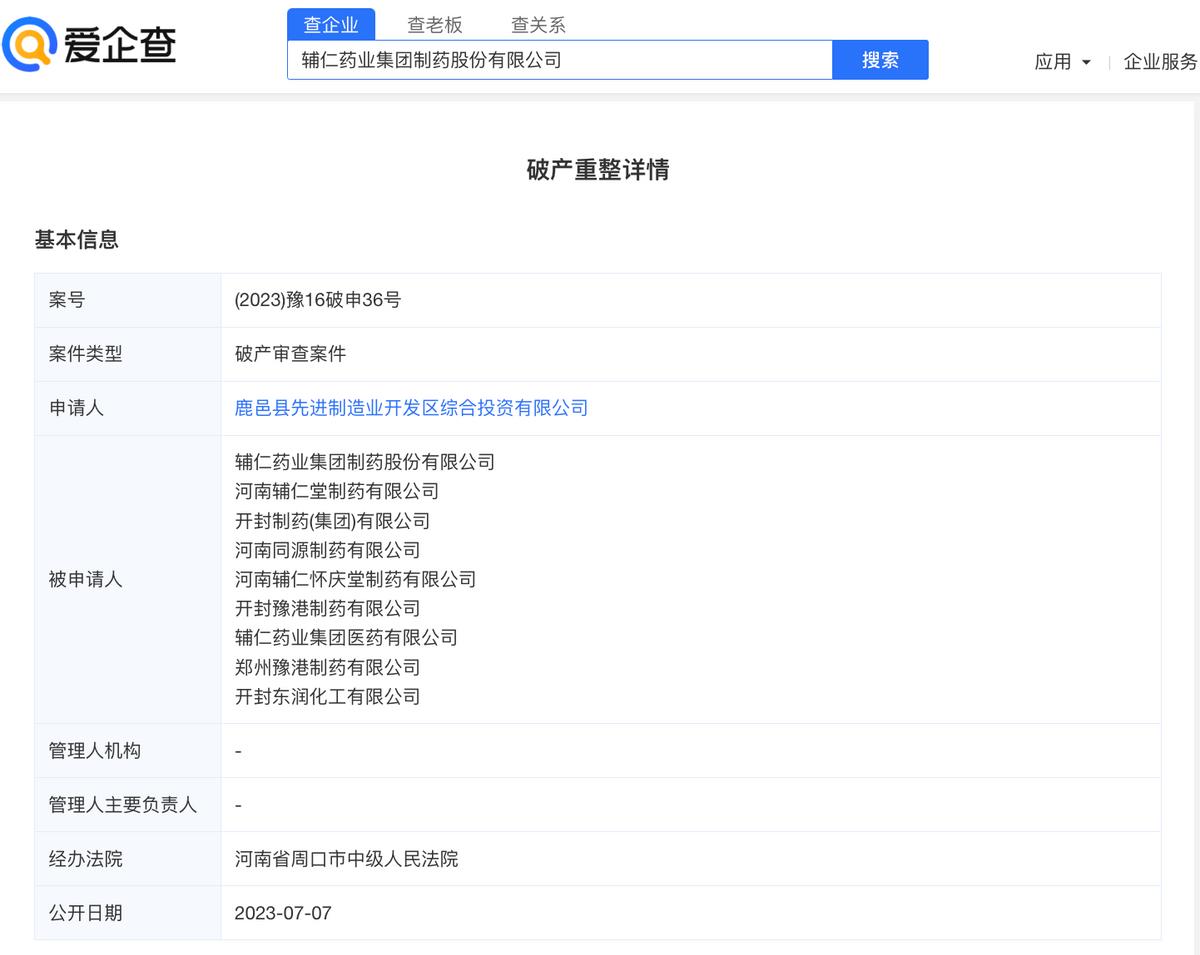Click the 破产重整详情 page heading
This screenshot has height=955, width=1200.
click(x=598, y=170)
